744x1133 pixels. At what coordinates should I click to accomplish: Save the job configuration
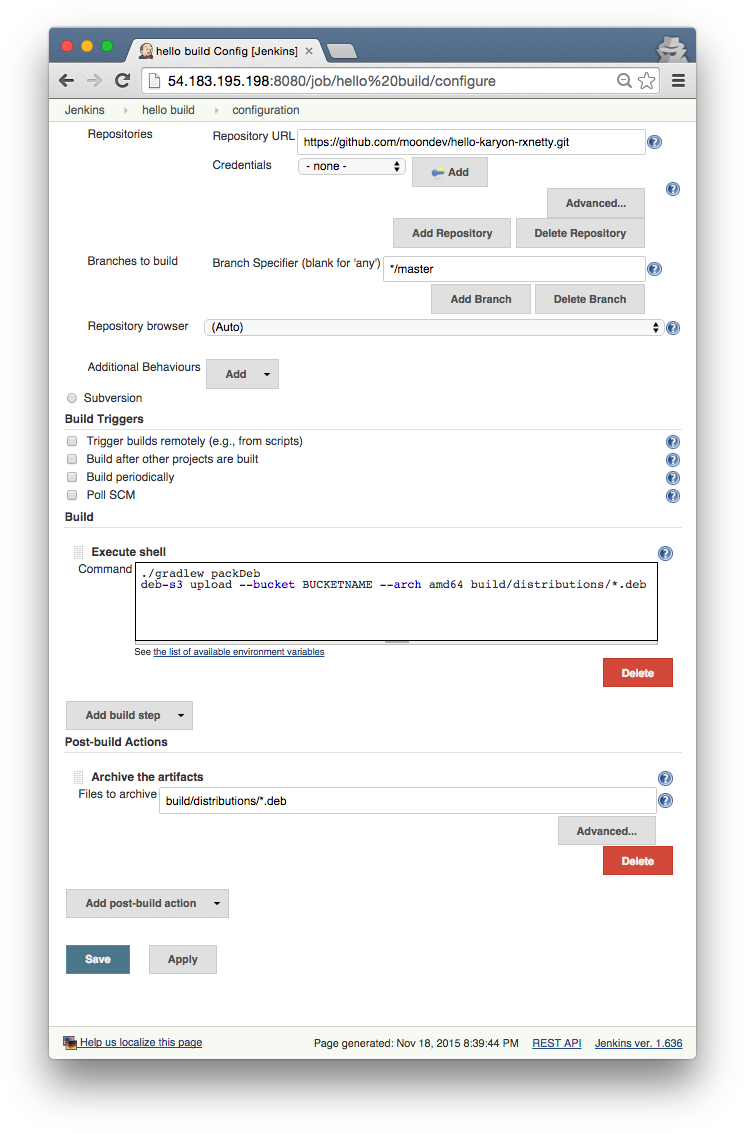point(98,959)
